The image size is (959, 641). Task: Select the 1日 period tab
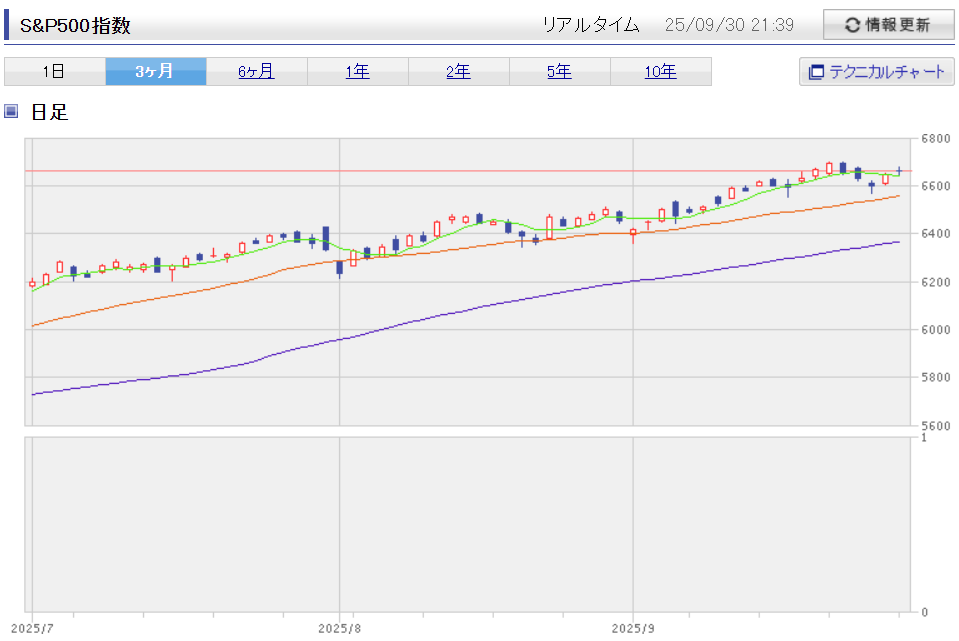click(54, 71)
